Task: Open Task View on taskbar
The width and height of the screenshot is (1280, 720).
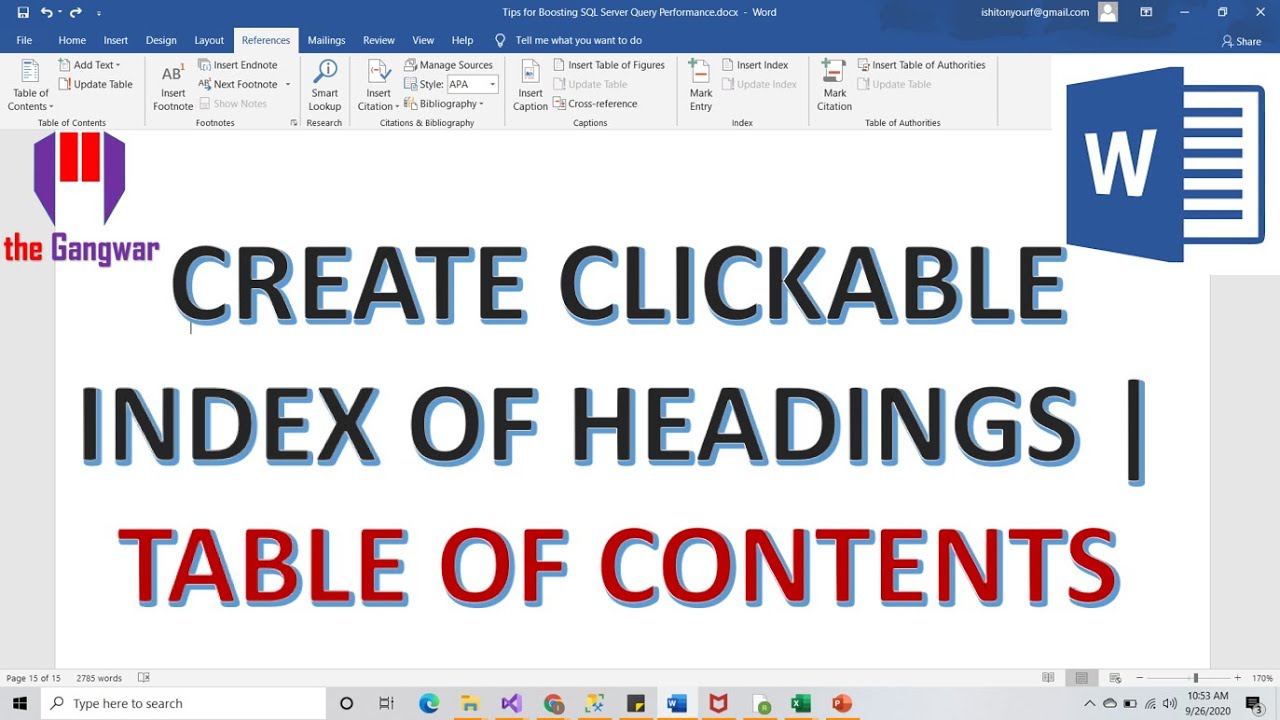Action: 387,704
